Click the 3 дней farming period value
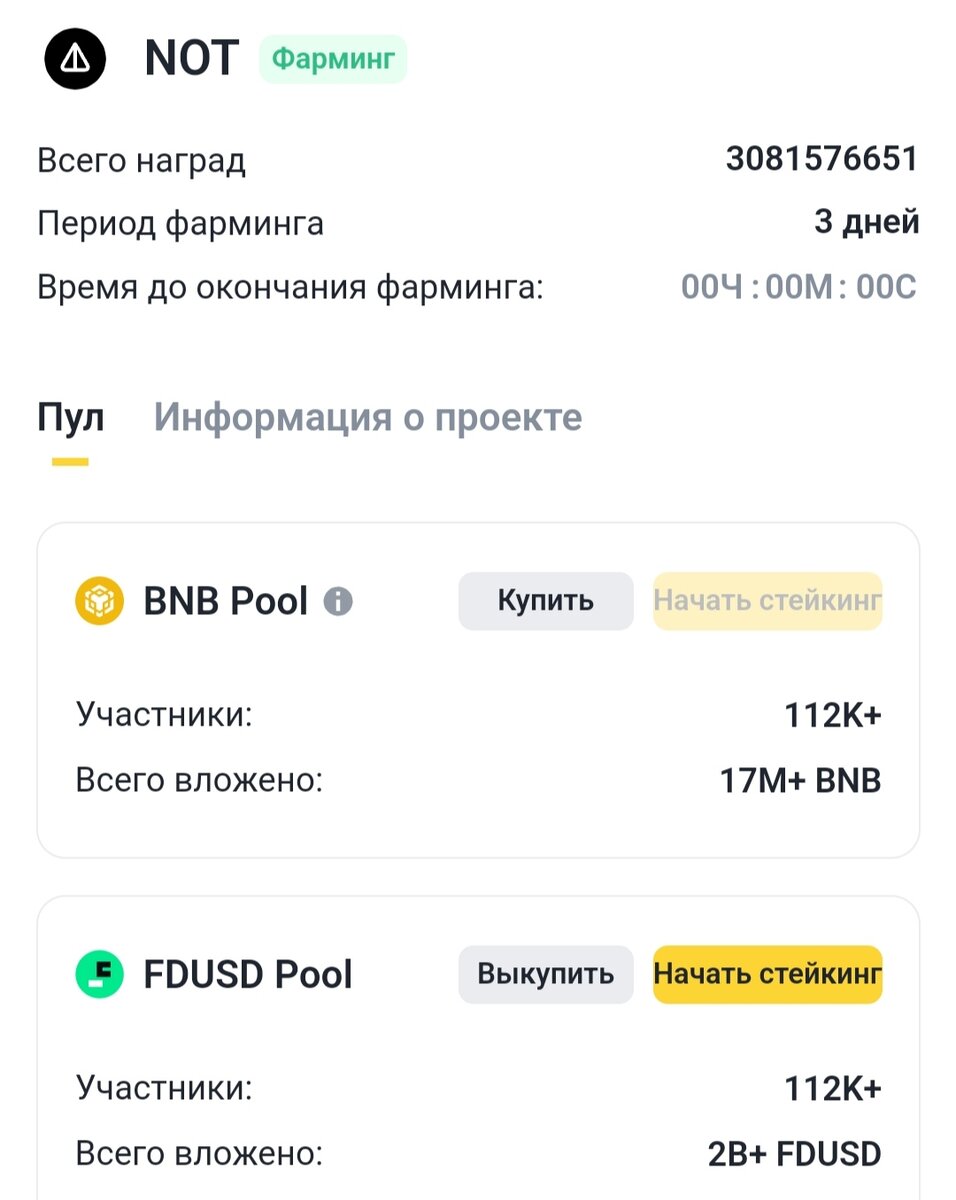This screenshot has height=1200, width=956. point(866,222)
